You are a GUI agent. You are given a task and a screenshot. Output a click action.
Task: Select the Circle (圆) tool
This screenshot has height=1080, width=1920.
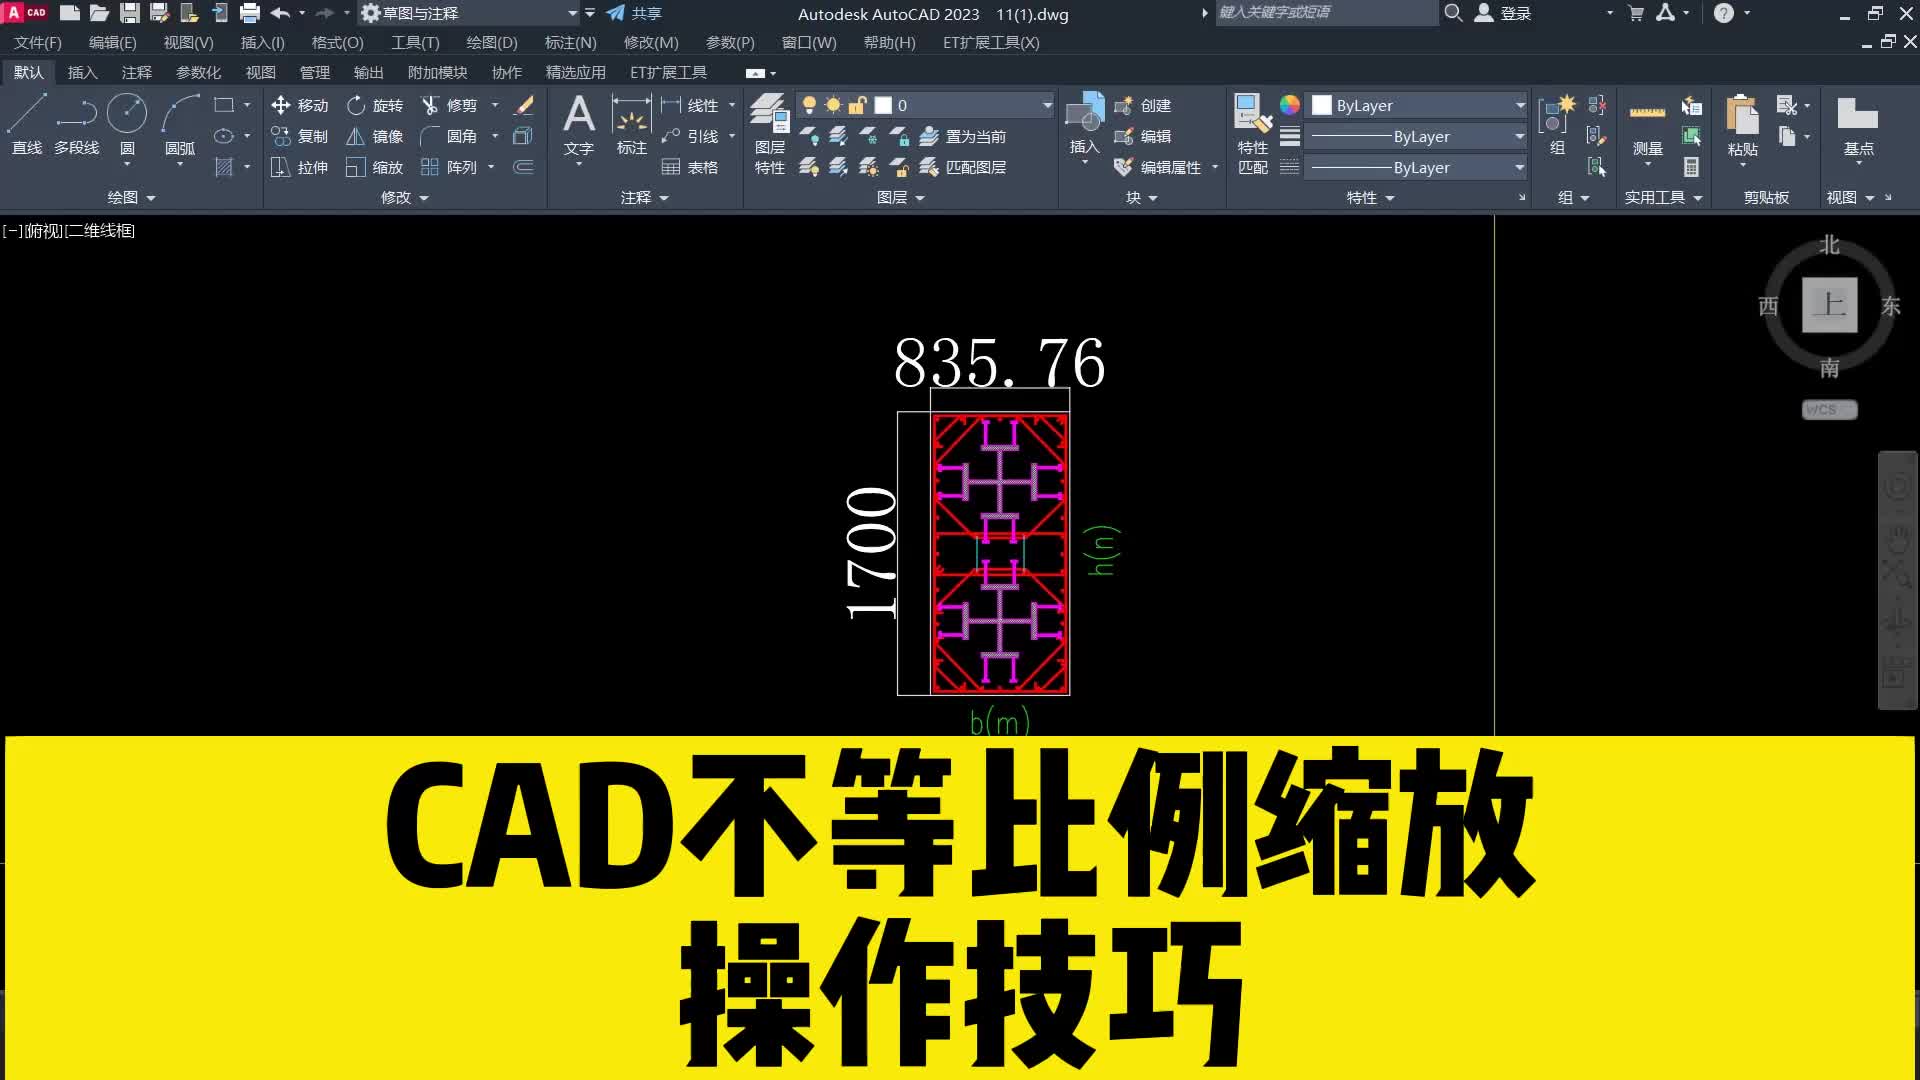(127, 125)
